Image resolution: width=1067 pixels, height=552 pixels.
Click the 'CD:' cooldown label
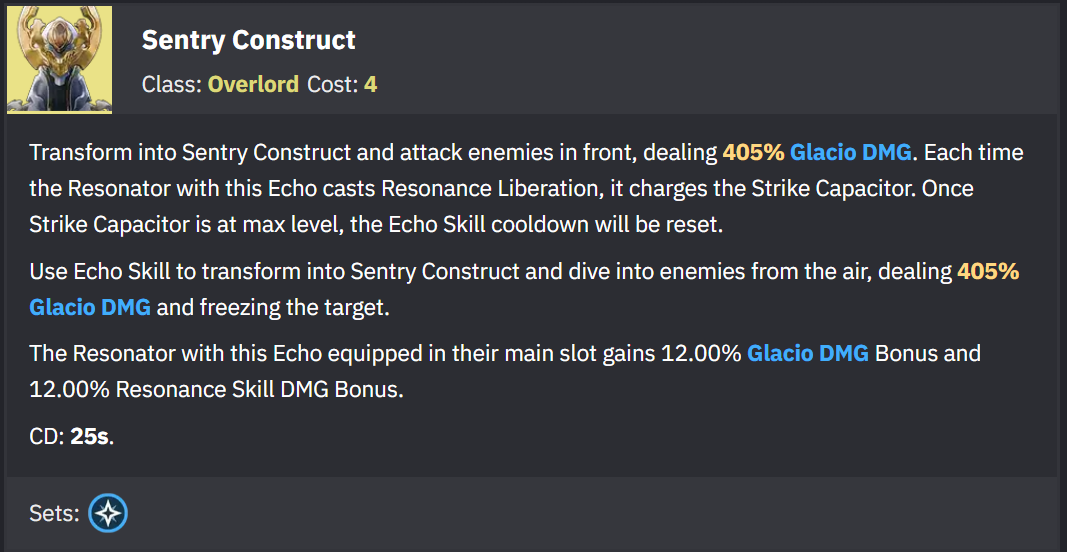pyautogui.click(x=47, y=436)
